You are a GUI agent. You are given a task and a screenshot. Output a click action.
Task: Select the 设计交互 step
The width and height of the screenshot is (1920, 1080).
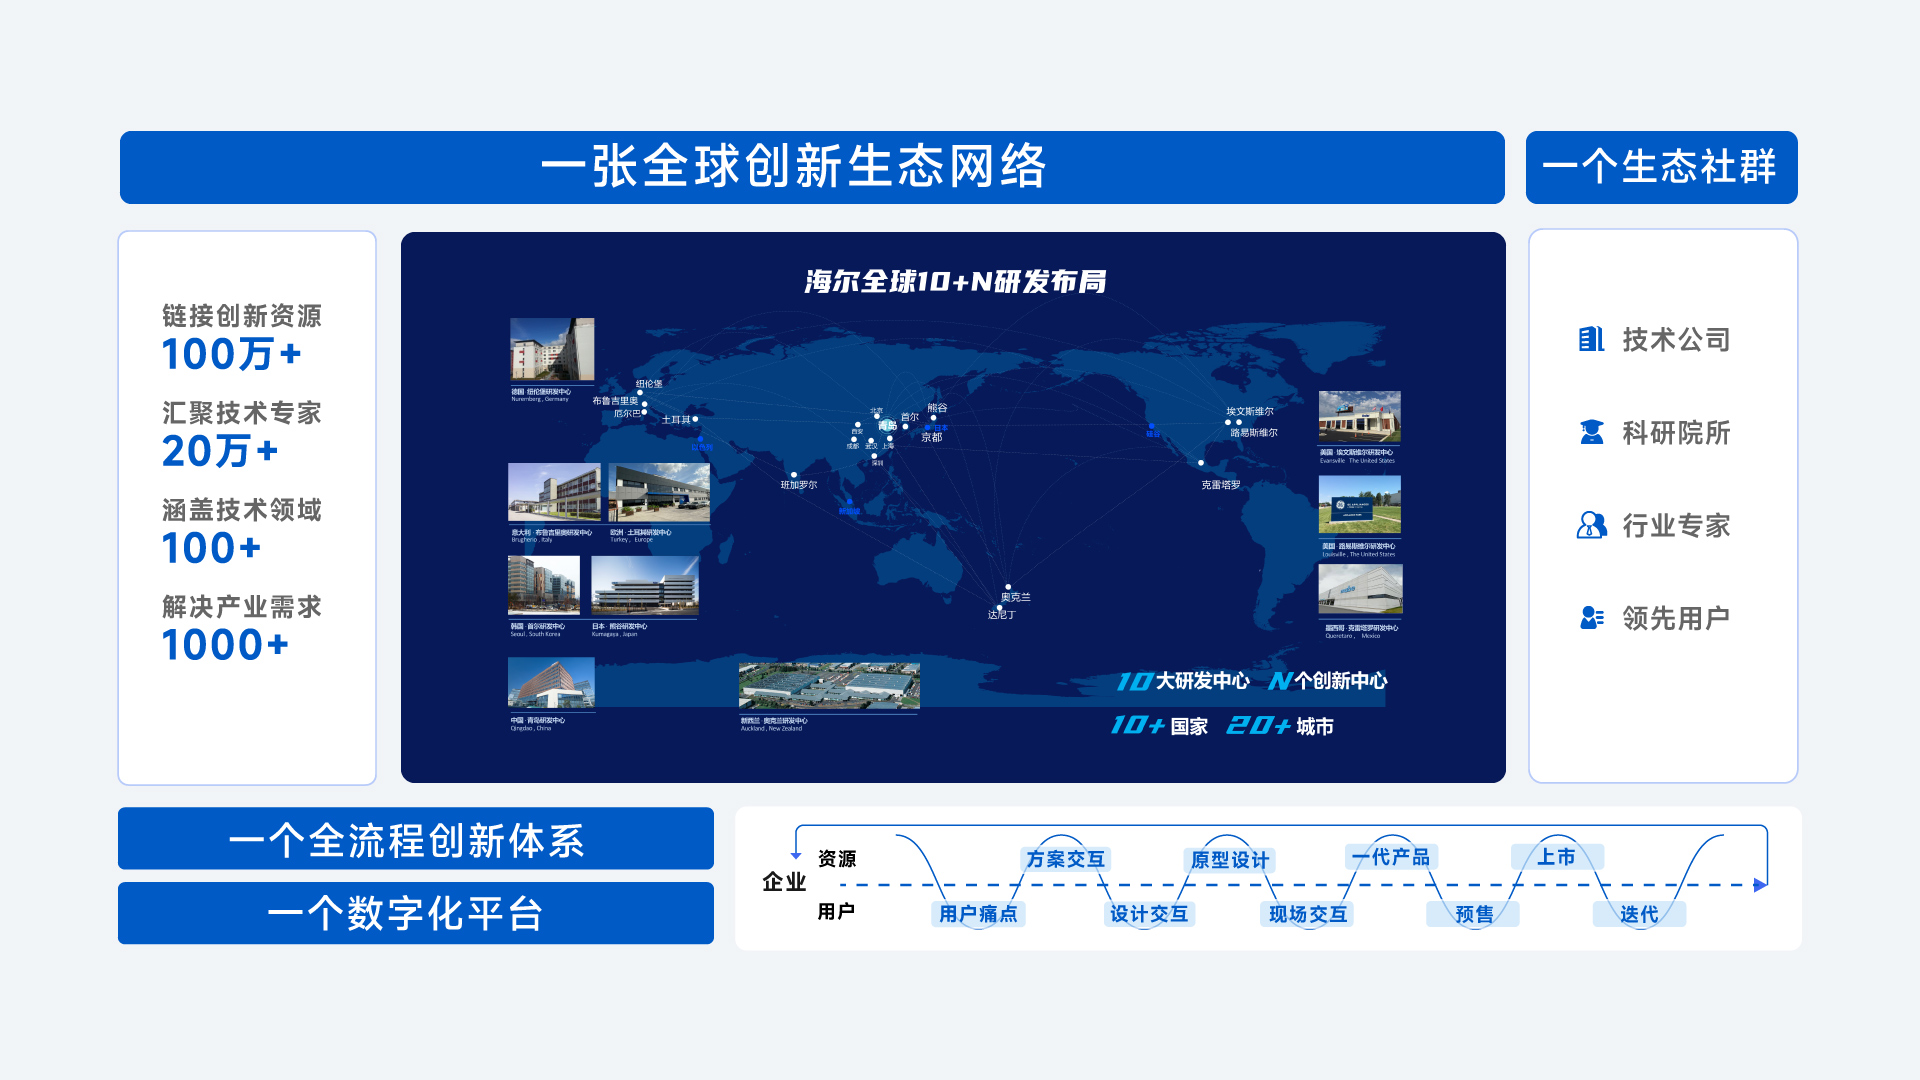tap(1149, 914)
